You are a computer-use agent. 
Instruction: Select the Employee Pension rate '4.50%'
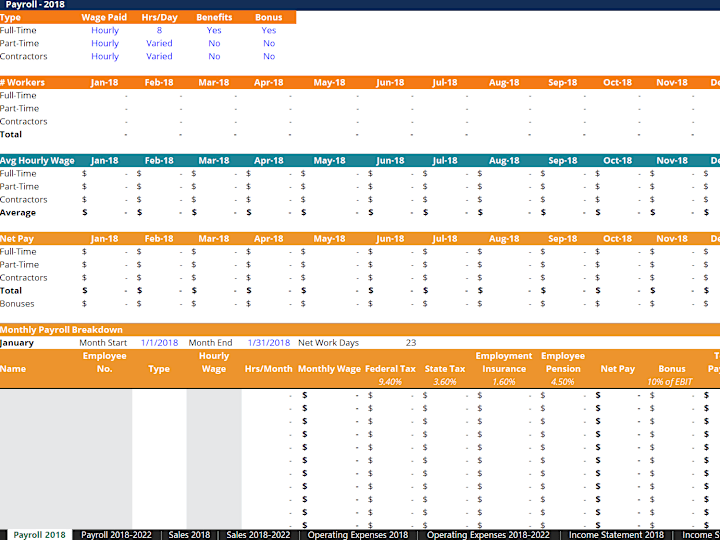(562, 382)
